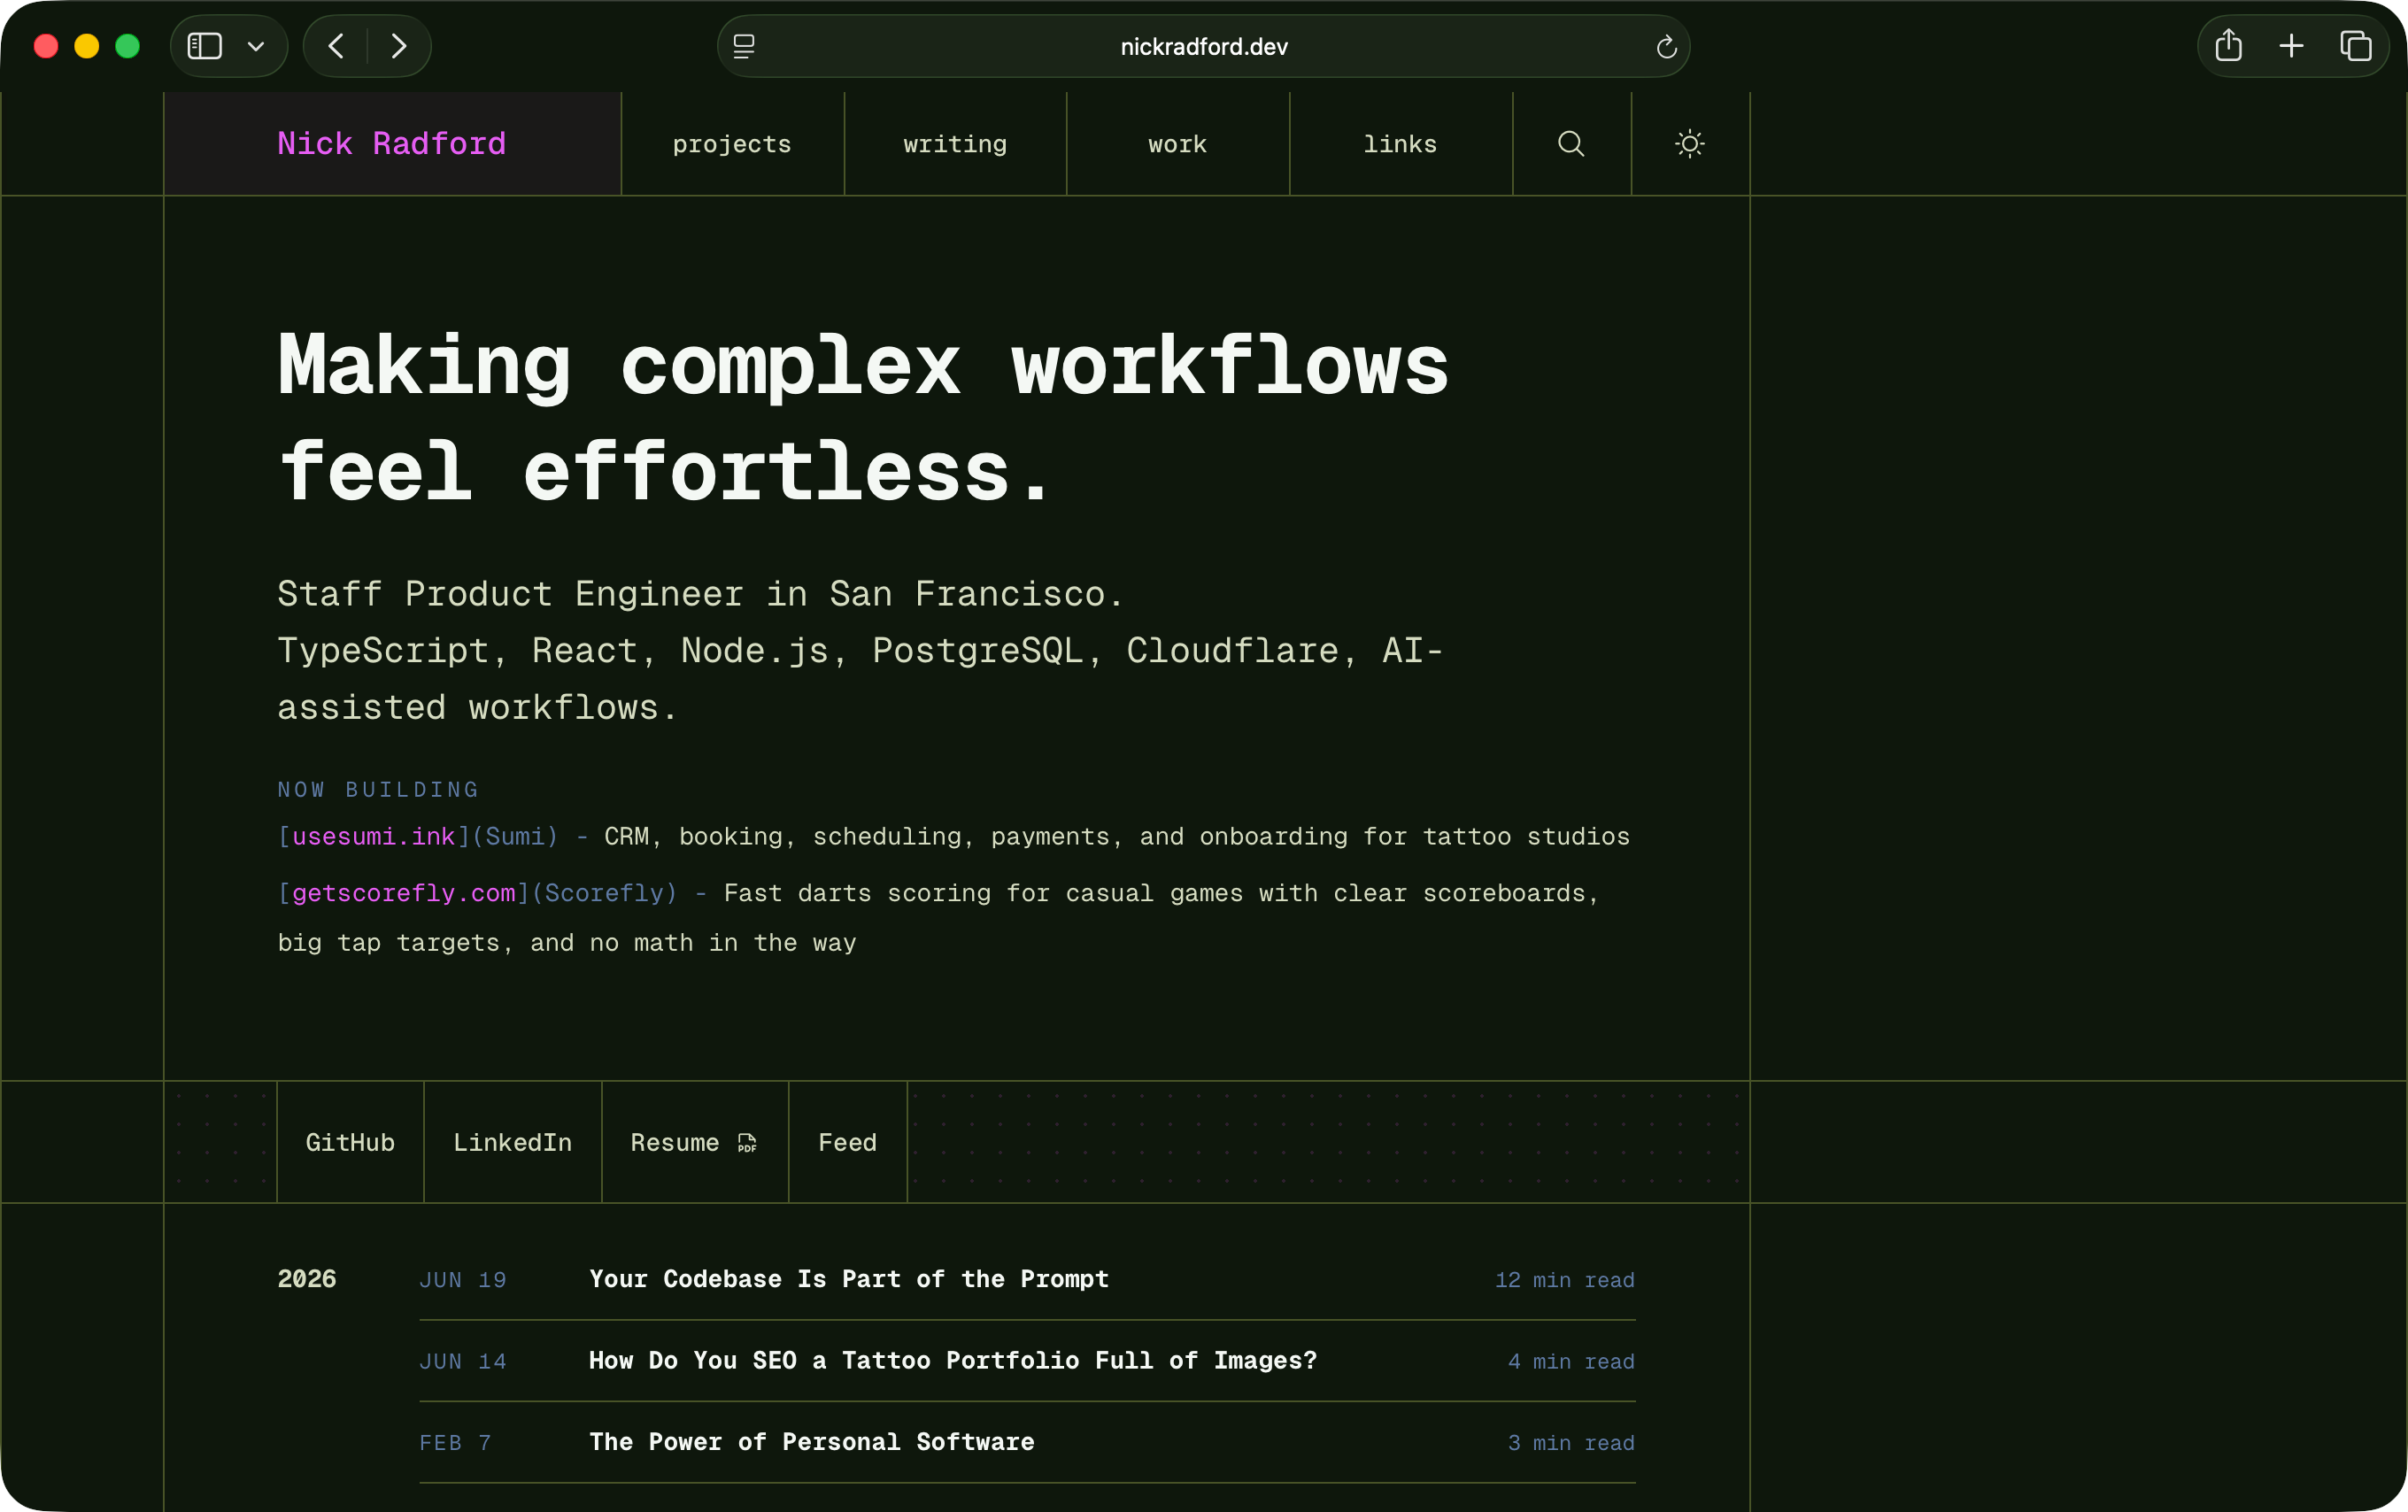Click the JUN 14 date
This screenshot has width=2408, height=1512.
click(463, 1361)
